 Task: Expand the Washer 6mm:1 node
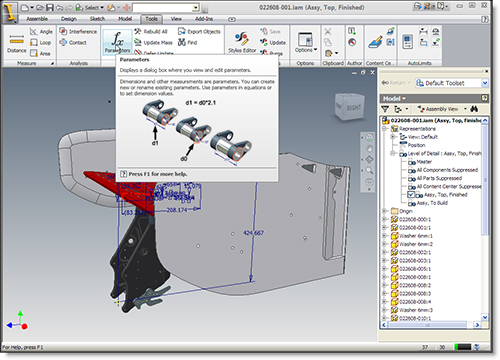click(384, 236)
